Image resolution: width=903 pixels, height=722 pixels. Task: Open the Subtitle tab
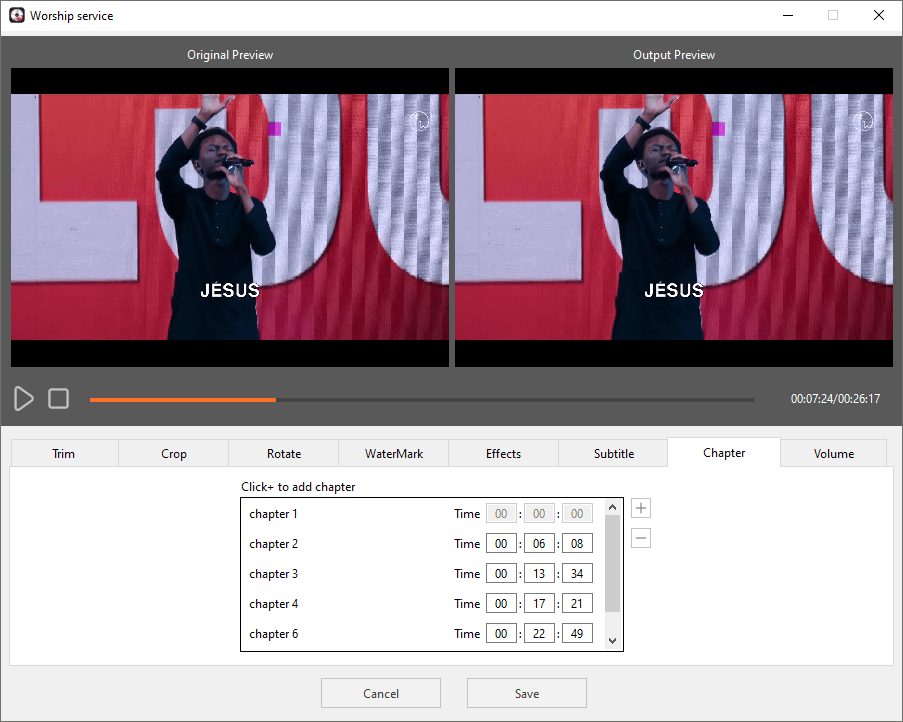613,453
